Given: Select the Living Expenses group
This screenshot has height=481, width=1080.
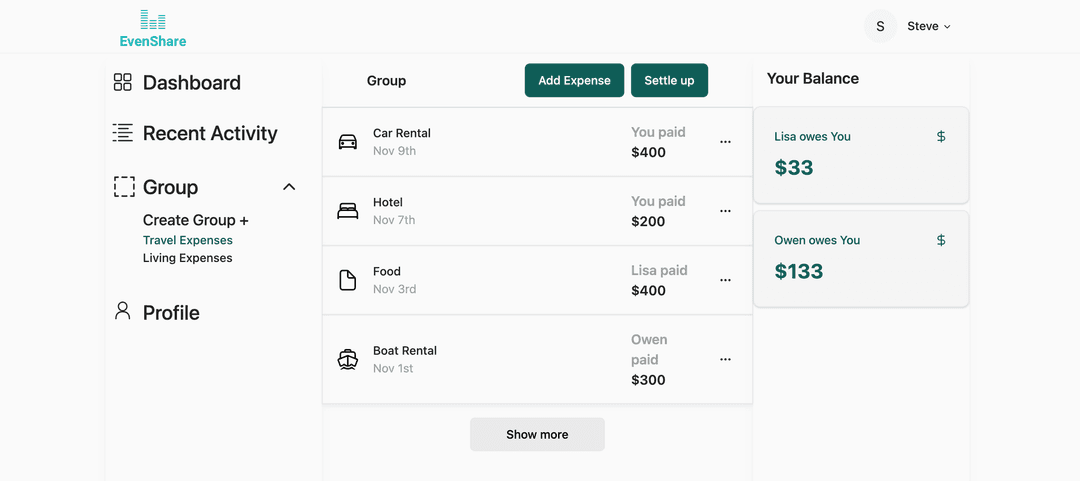Looking at the screenshot, I should click(x=187, y=258).
